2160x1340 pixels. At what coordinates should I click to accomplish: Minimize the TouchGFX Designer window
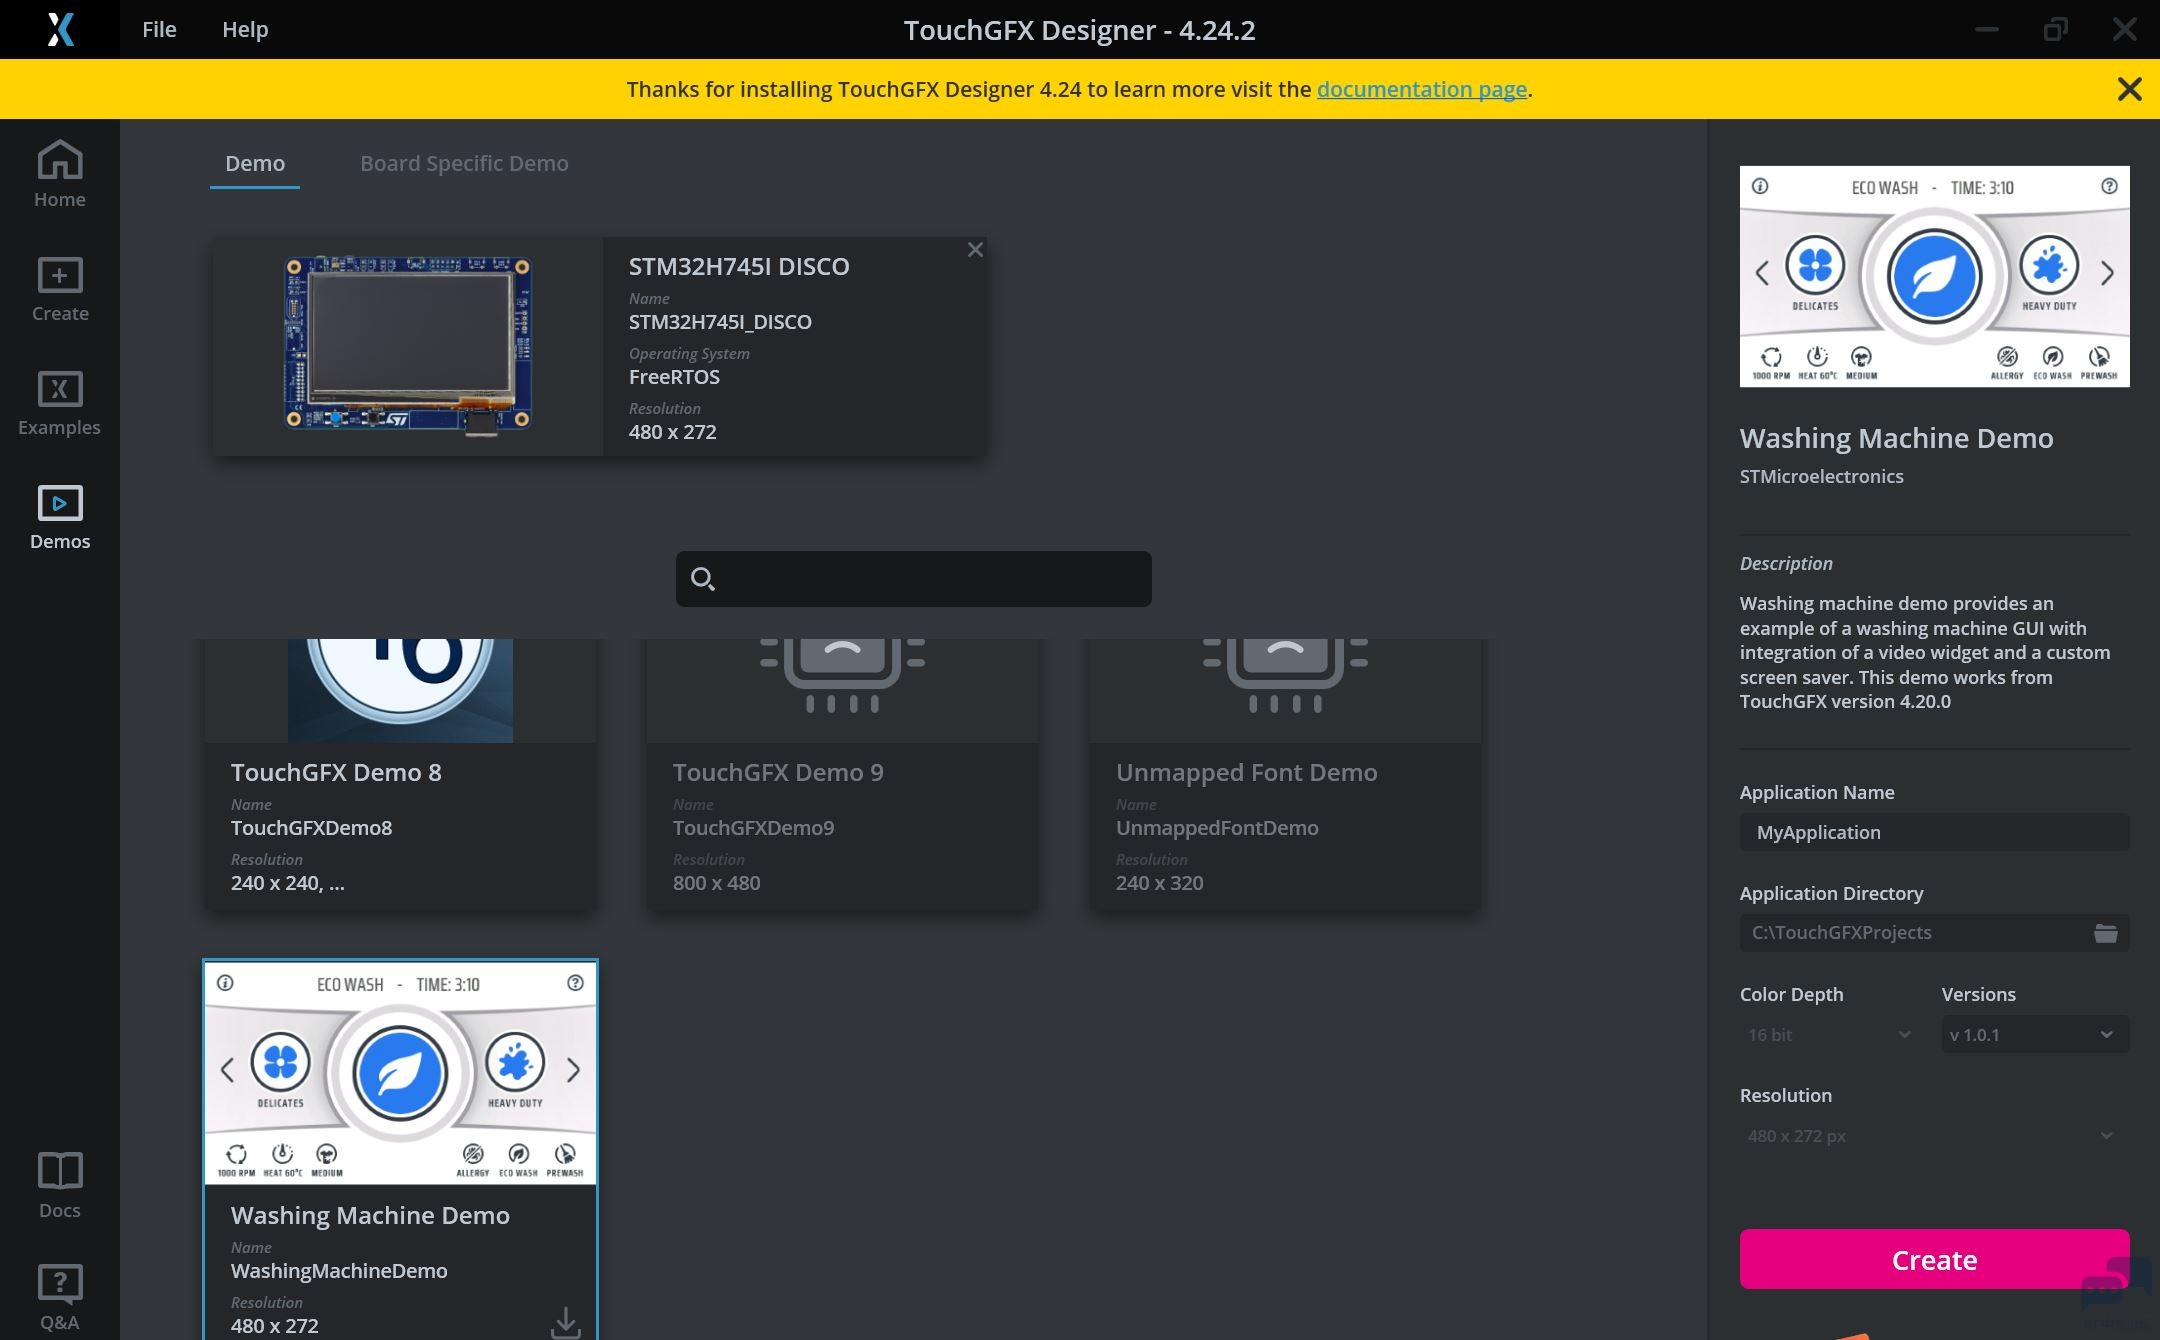(1986, 29)
